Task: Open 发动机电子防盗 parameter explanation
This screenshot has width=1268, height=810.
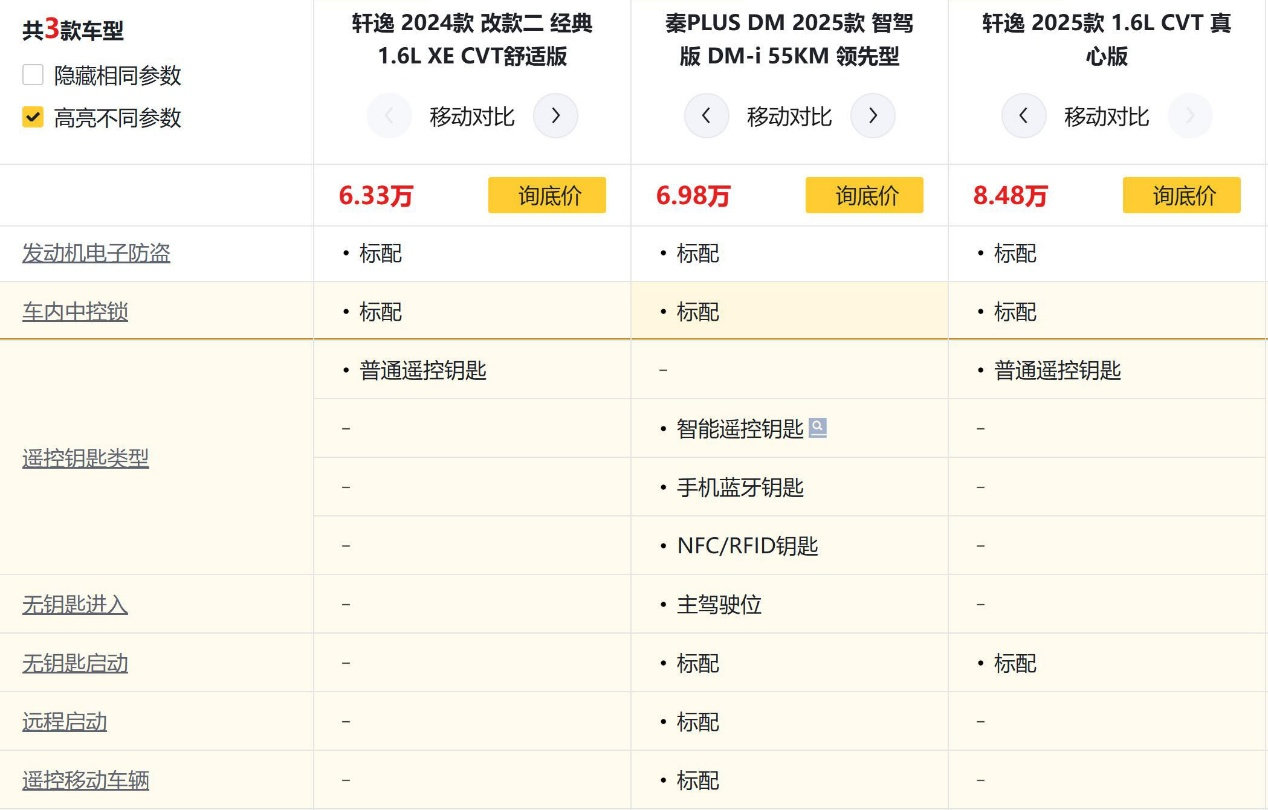Action: pyautogui.click(x=96, y=253)
